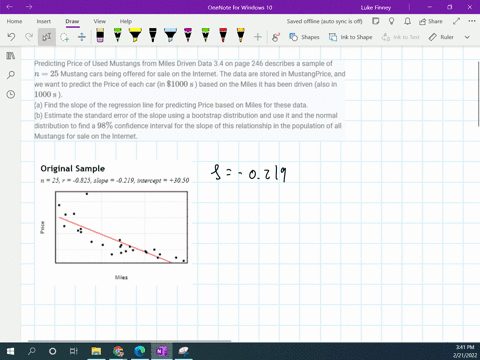This screenshot has height=360, width=480.
Task: Open the View tab
Action: point(99,21)
